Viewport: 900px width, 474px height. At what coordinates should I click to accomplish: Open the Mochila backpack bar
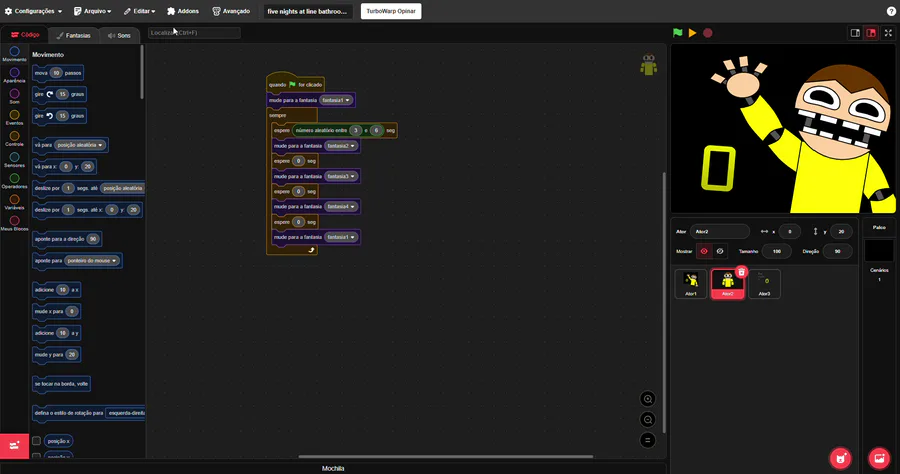[333, 468]
